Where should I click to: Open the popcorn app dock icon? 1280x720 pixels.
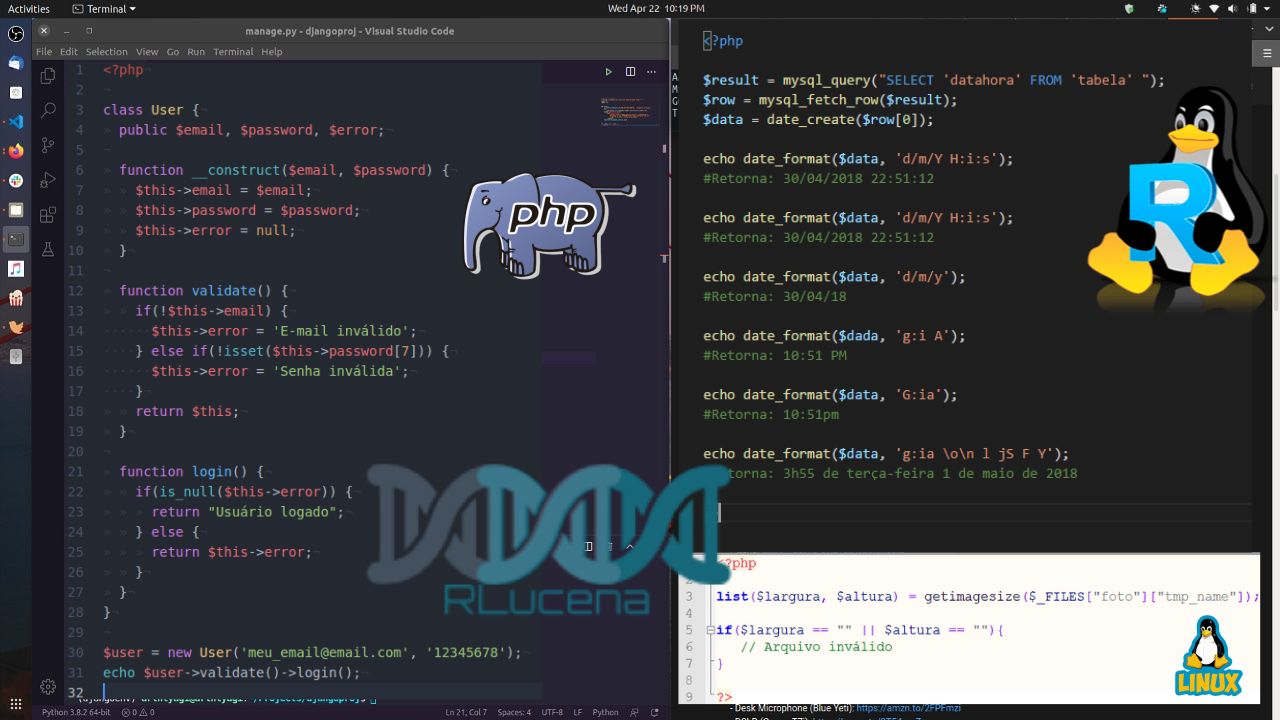click(16, 298)
